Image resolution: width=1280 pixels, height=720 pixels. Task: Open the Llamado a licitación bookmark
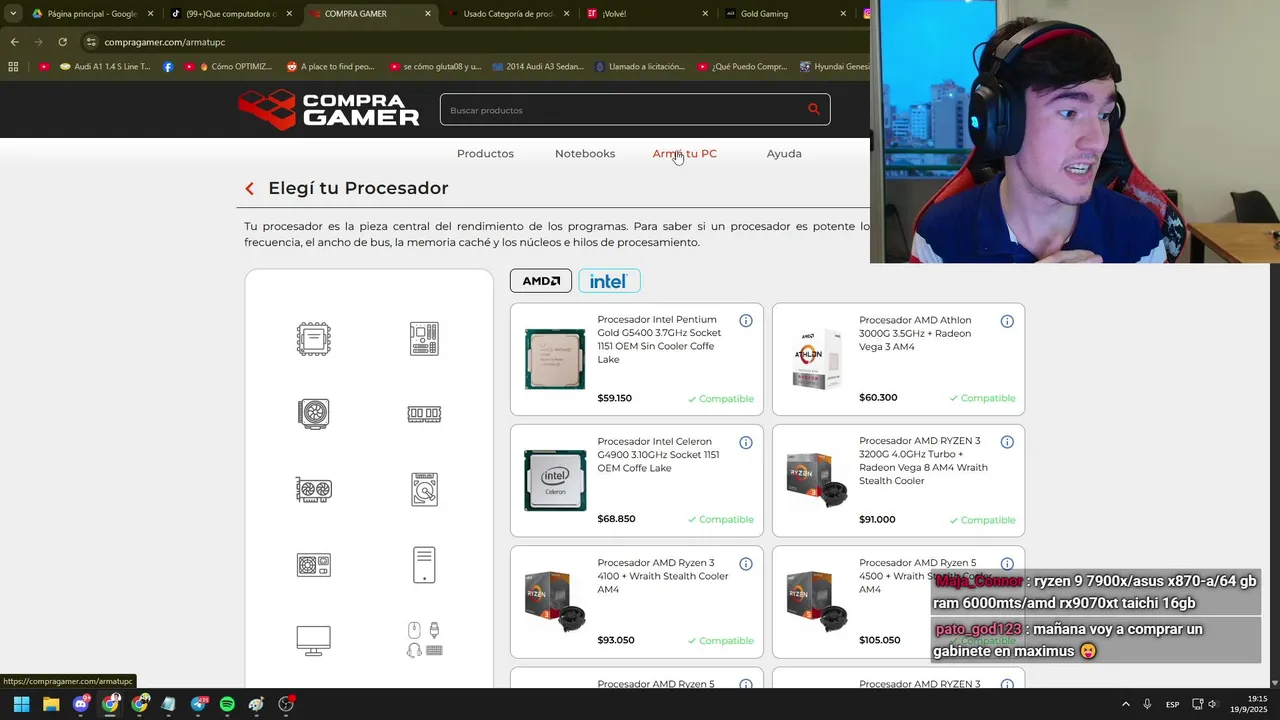pos(640,67)
